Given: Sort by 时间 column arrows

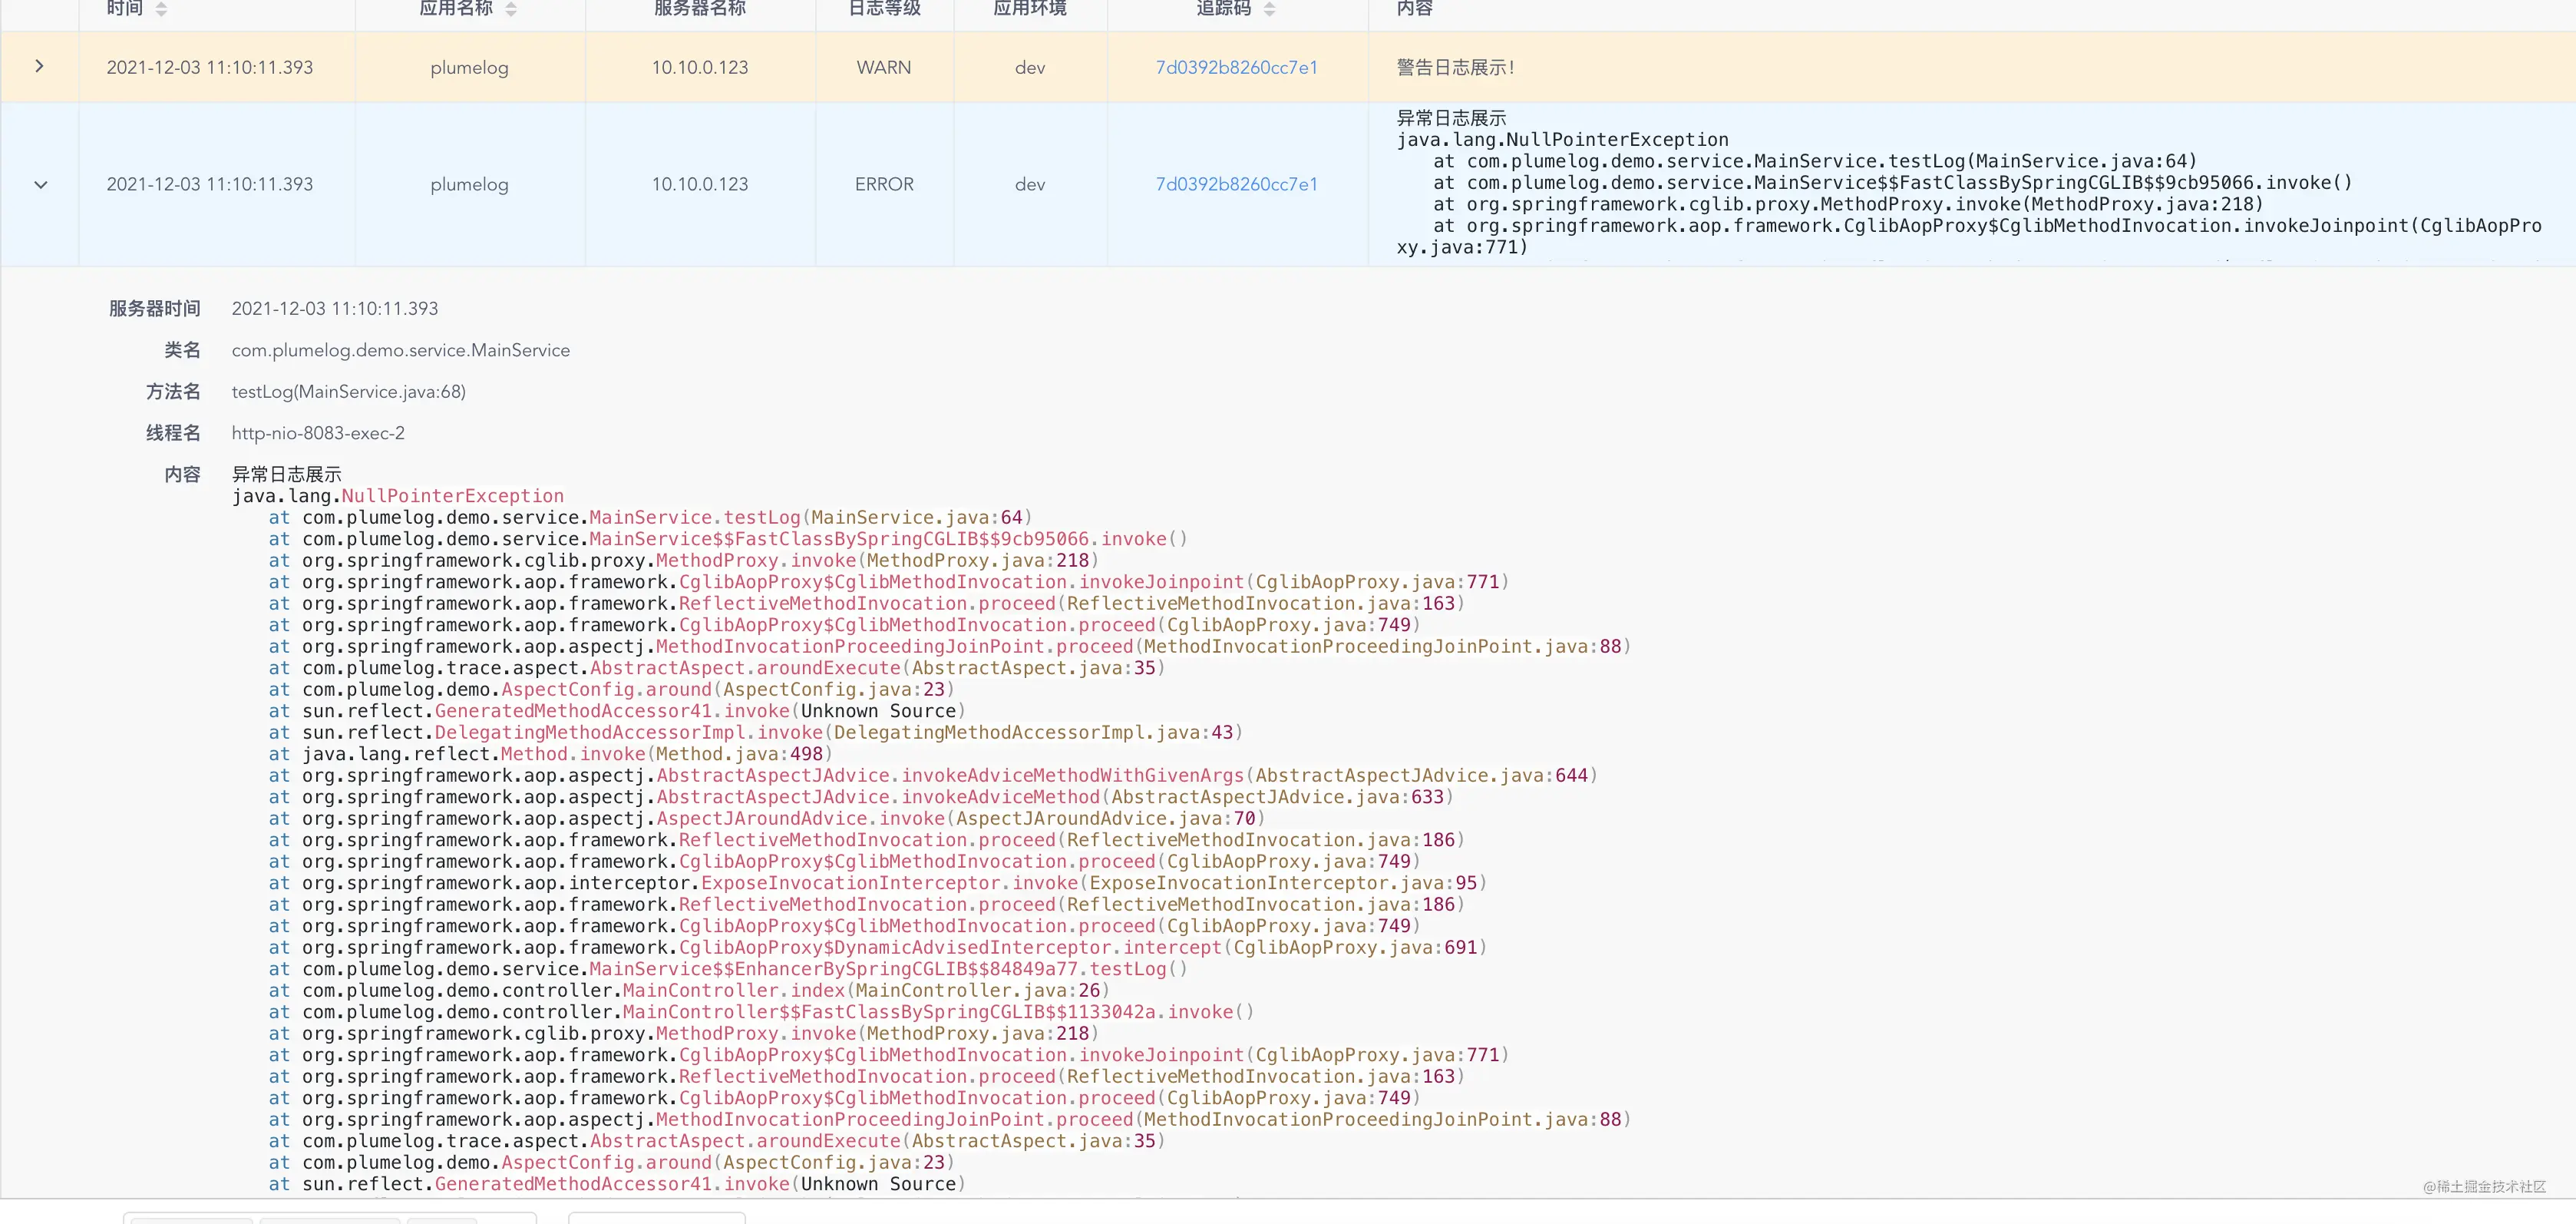Looking at the screenshot, I should pos(161,9).
